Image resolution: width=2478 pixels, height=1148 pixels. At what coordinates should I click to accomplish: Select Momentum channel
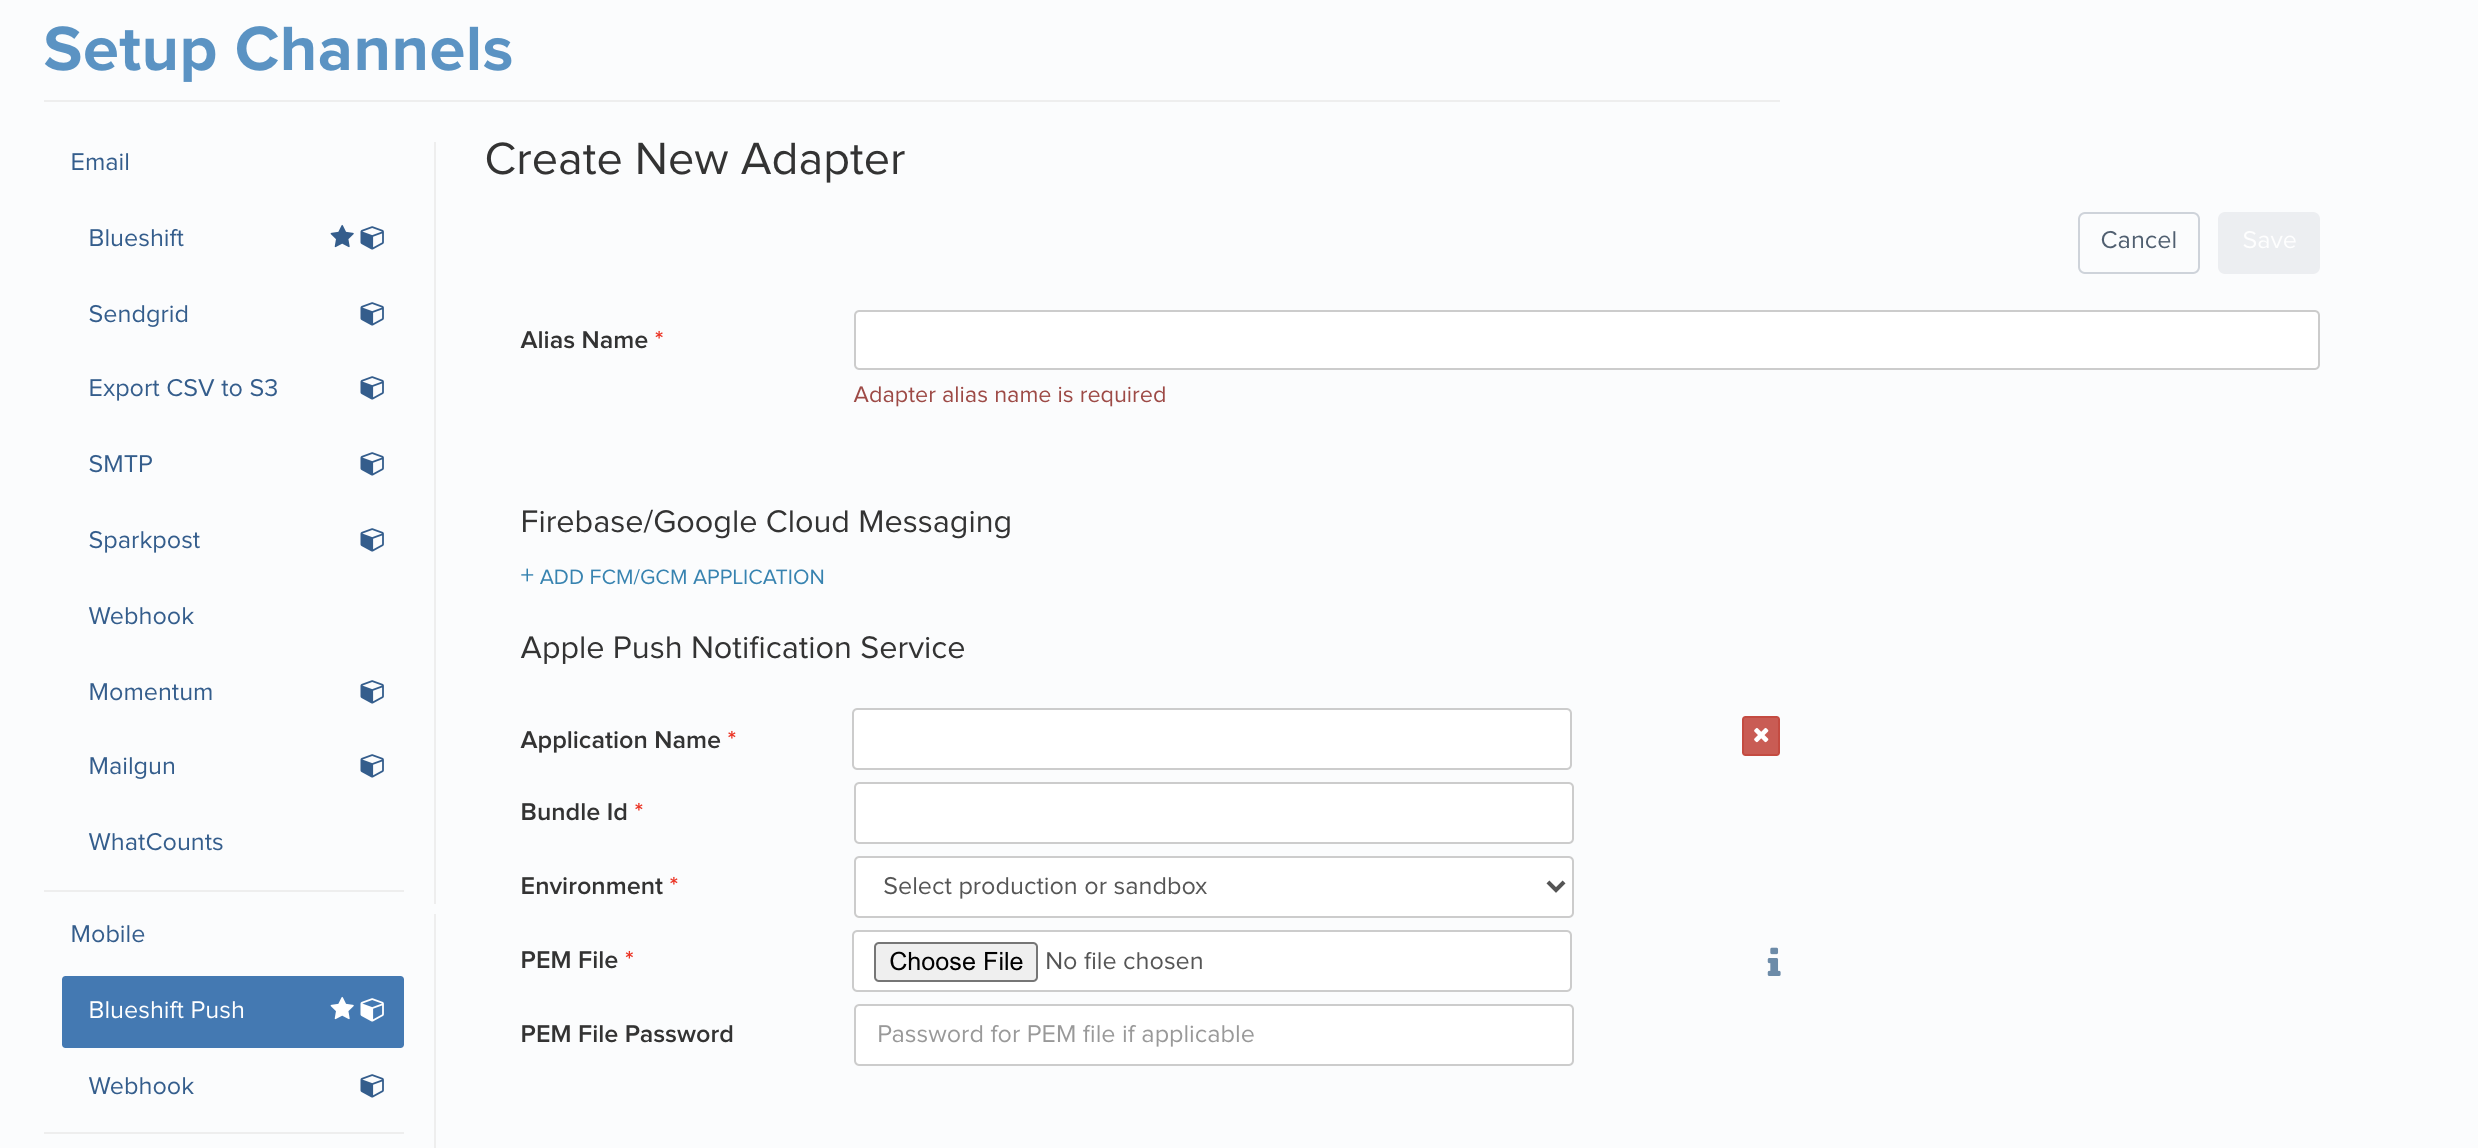[150, 692]
